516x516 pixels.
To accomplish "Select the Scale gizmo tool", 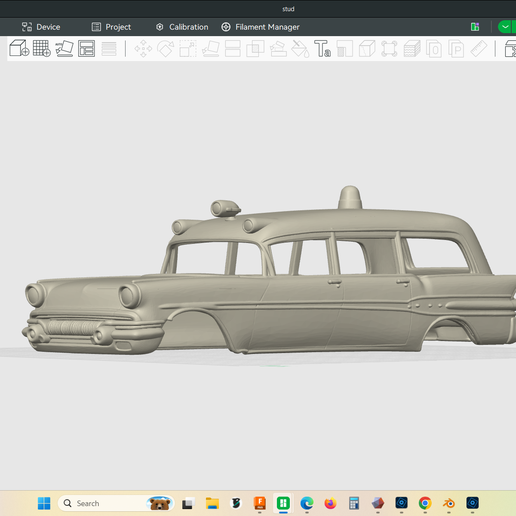I will (x=188, y=49).
